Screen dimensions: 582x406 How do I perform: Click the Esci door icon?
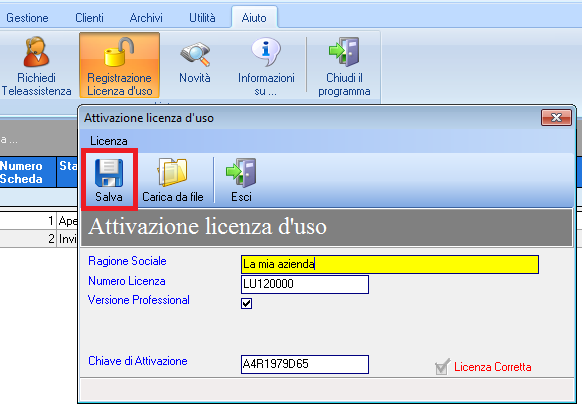point(241,172)
